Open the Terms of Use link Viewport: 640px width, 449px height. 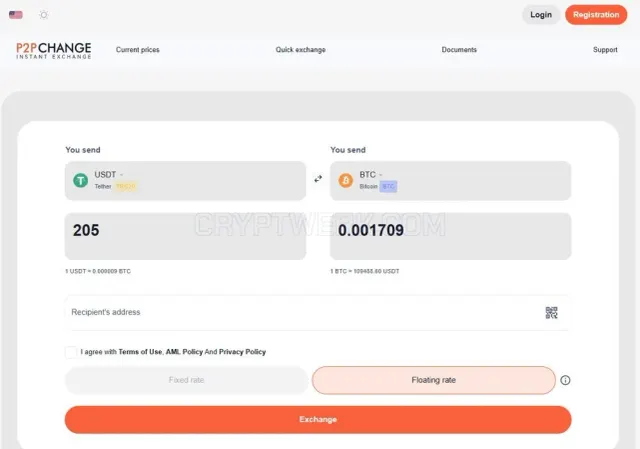[x=140, y=352]
